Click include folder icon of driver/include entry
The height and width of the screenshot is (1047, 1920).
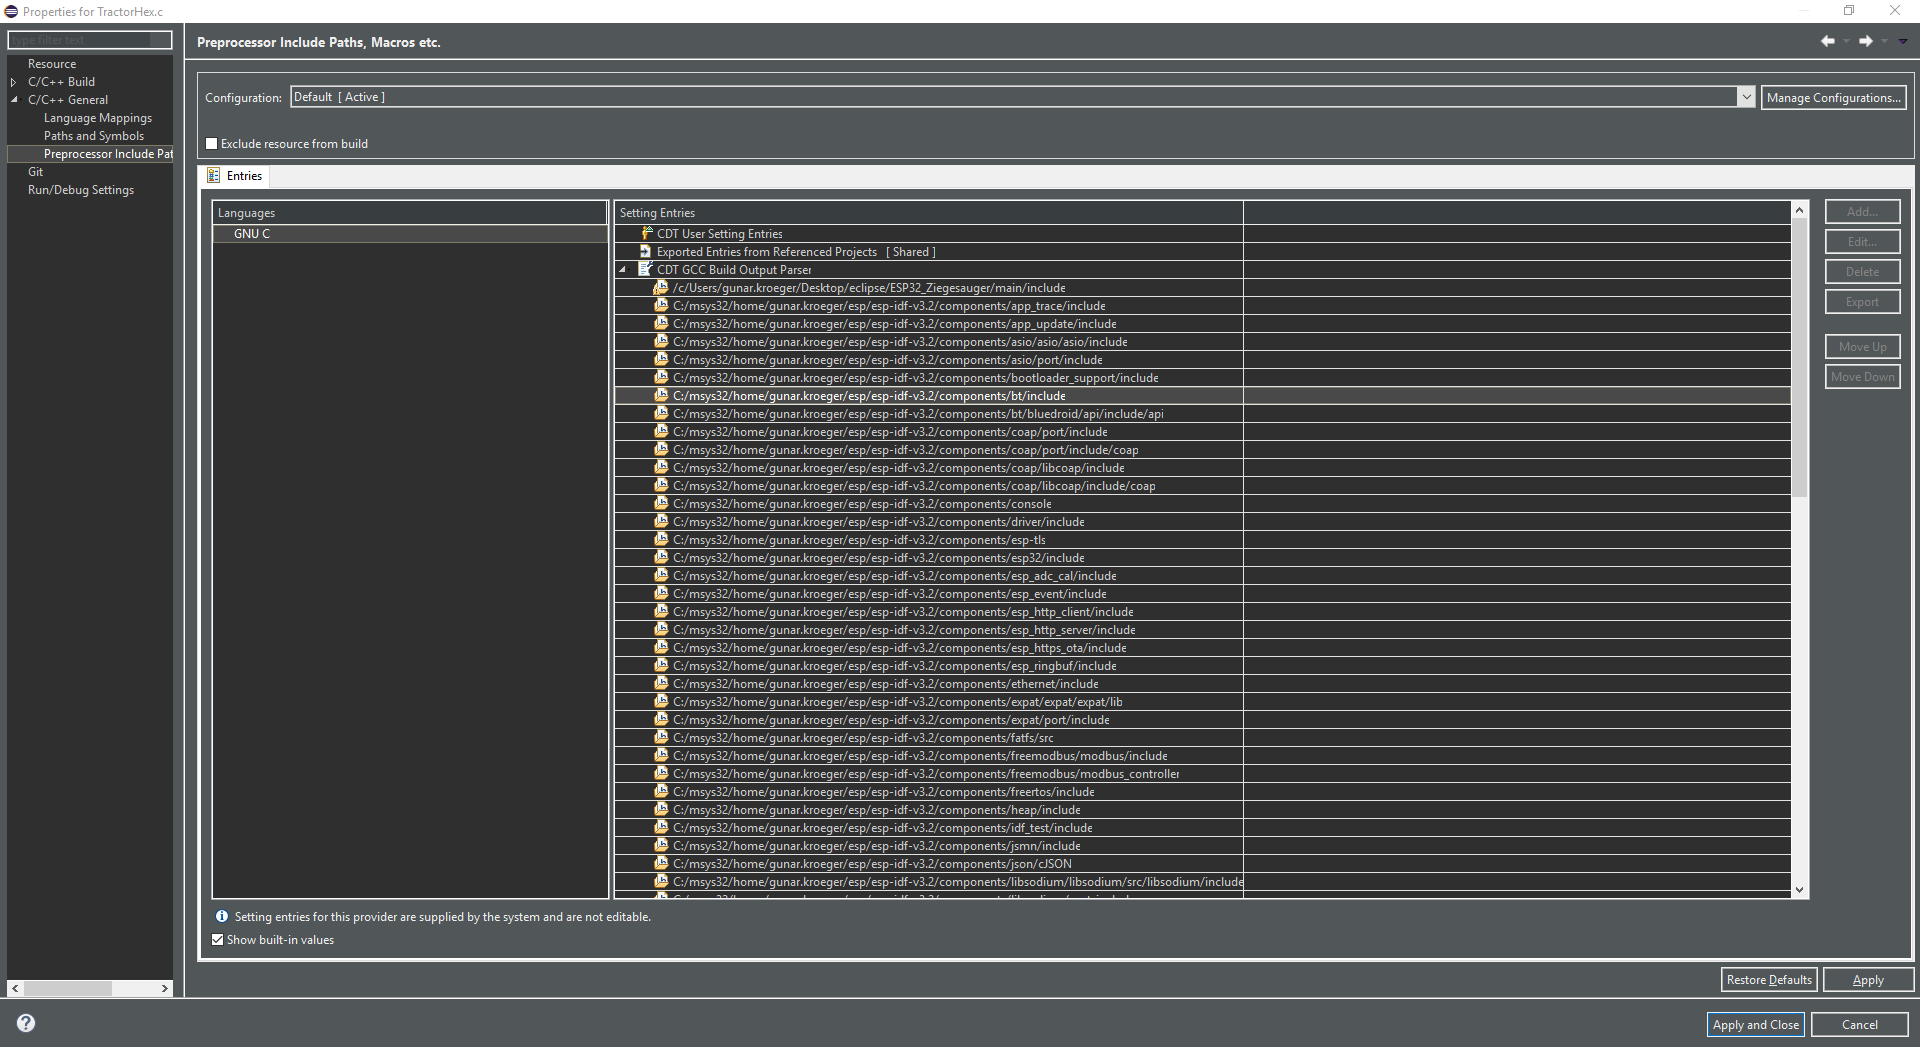coord(661,521)
